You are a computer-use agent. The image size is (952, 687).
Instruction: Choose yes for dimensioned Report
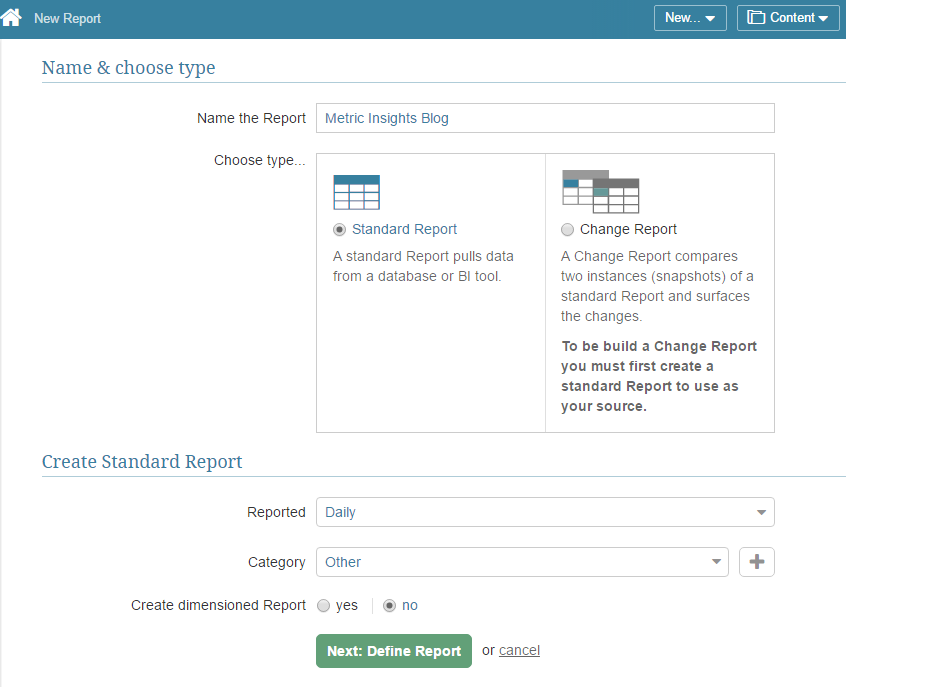(x=323, y=605)
